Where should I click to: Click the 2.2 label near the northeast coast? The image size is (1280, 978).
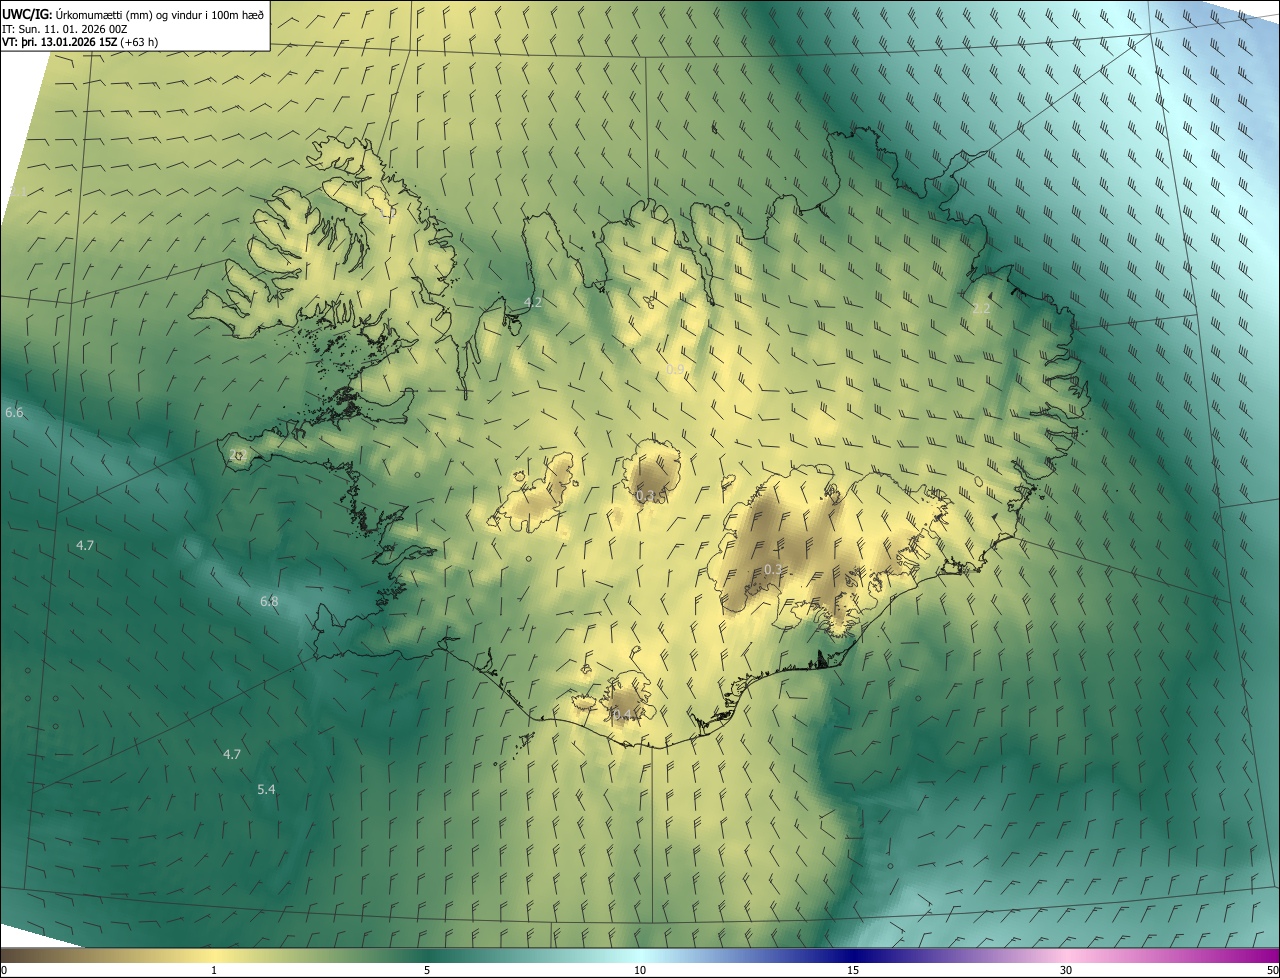981,308
